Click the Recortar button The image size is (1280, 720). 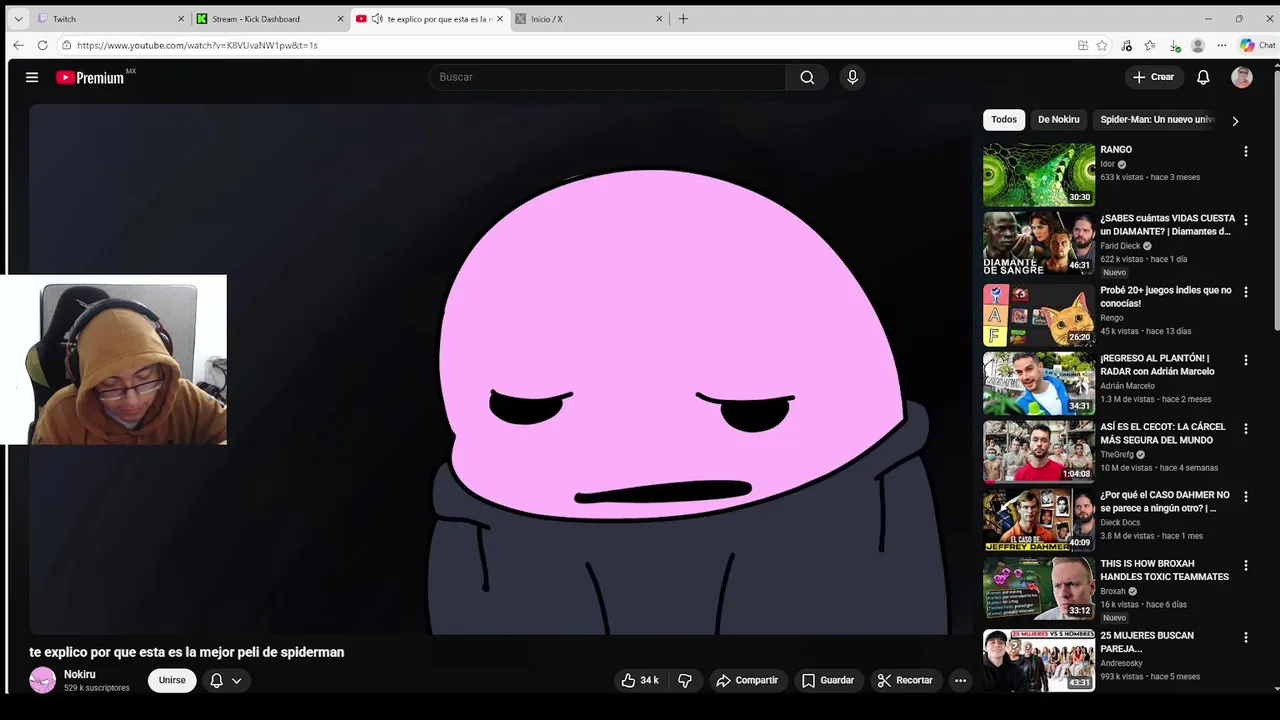905,680
